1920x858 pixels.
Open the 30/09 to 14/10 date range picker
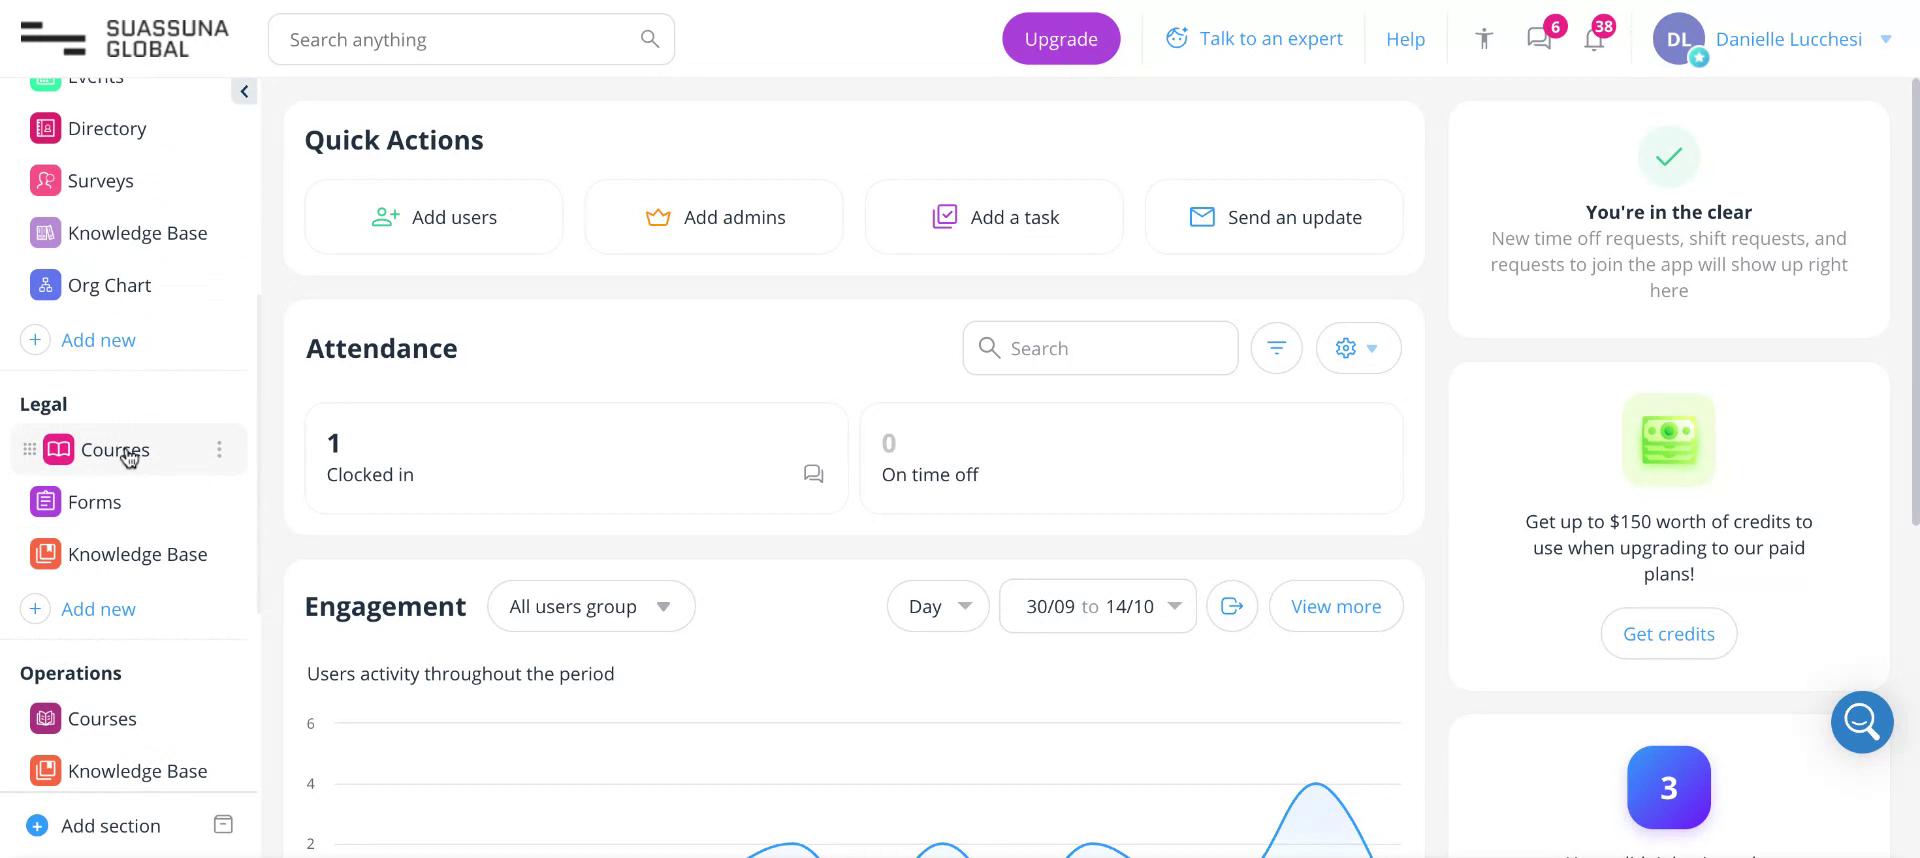pyautogui.click(x=1098, y=606)
